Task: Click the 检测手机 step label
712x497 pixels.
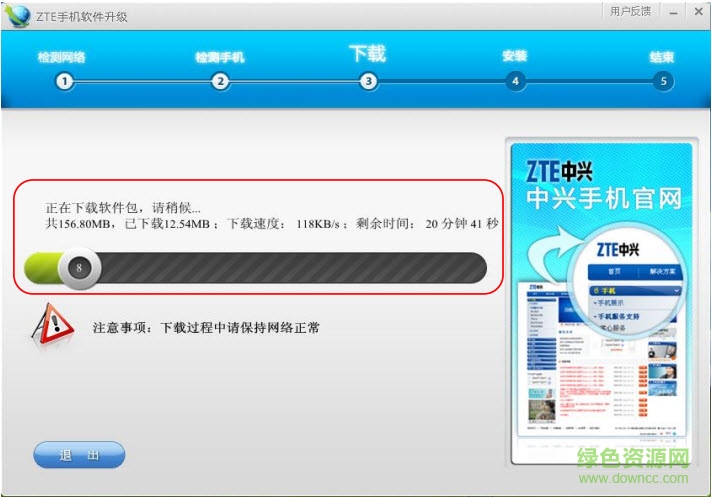Action: point(220,57)
